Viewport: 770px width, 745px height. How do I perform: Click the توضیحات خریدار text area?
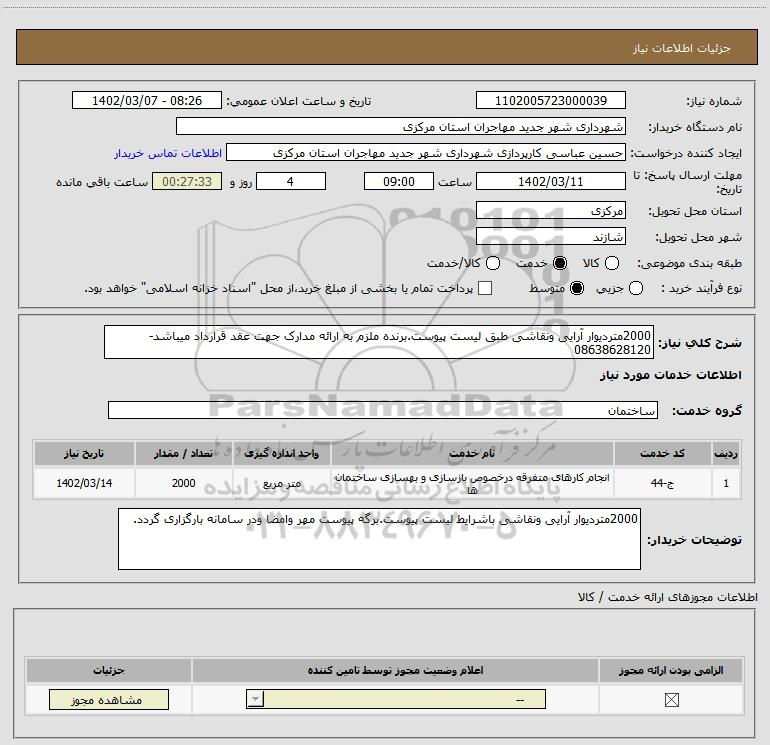coord(379,539)
